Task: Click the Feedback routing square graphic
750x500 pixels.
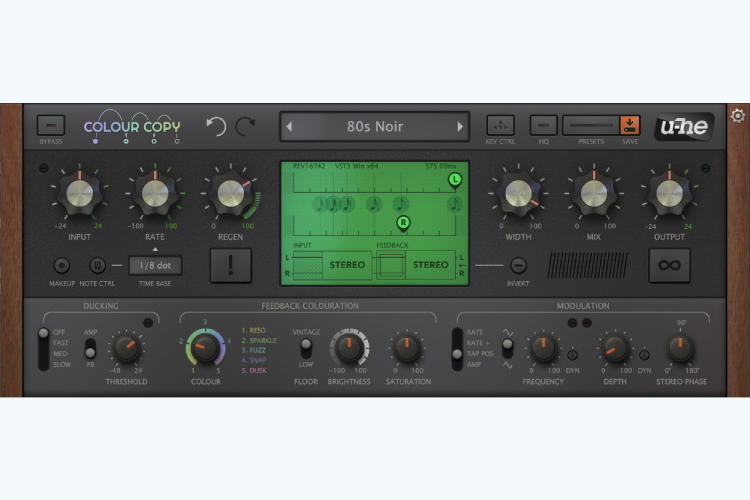Action: click(391, 265)
